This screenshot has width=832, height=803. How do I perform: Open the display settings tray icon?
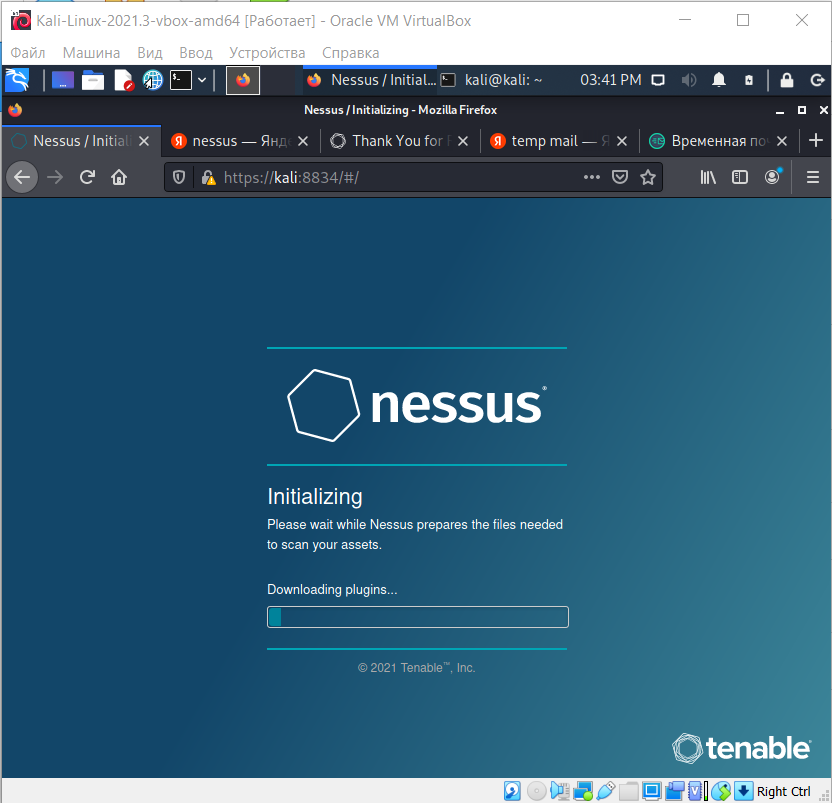pyautogui.click(x=658, y=80)
